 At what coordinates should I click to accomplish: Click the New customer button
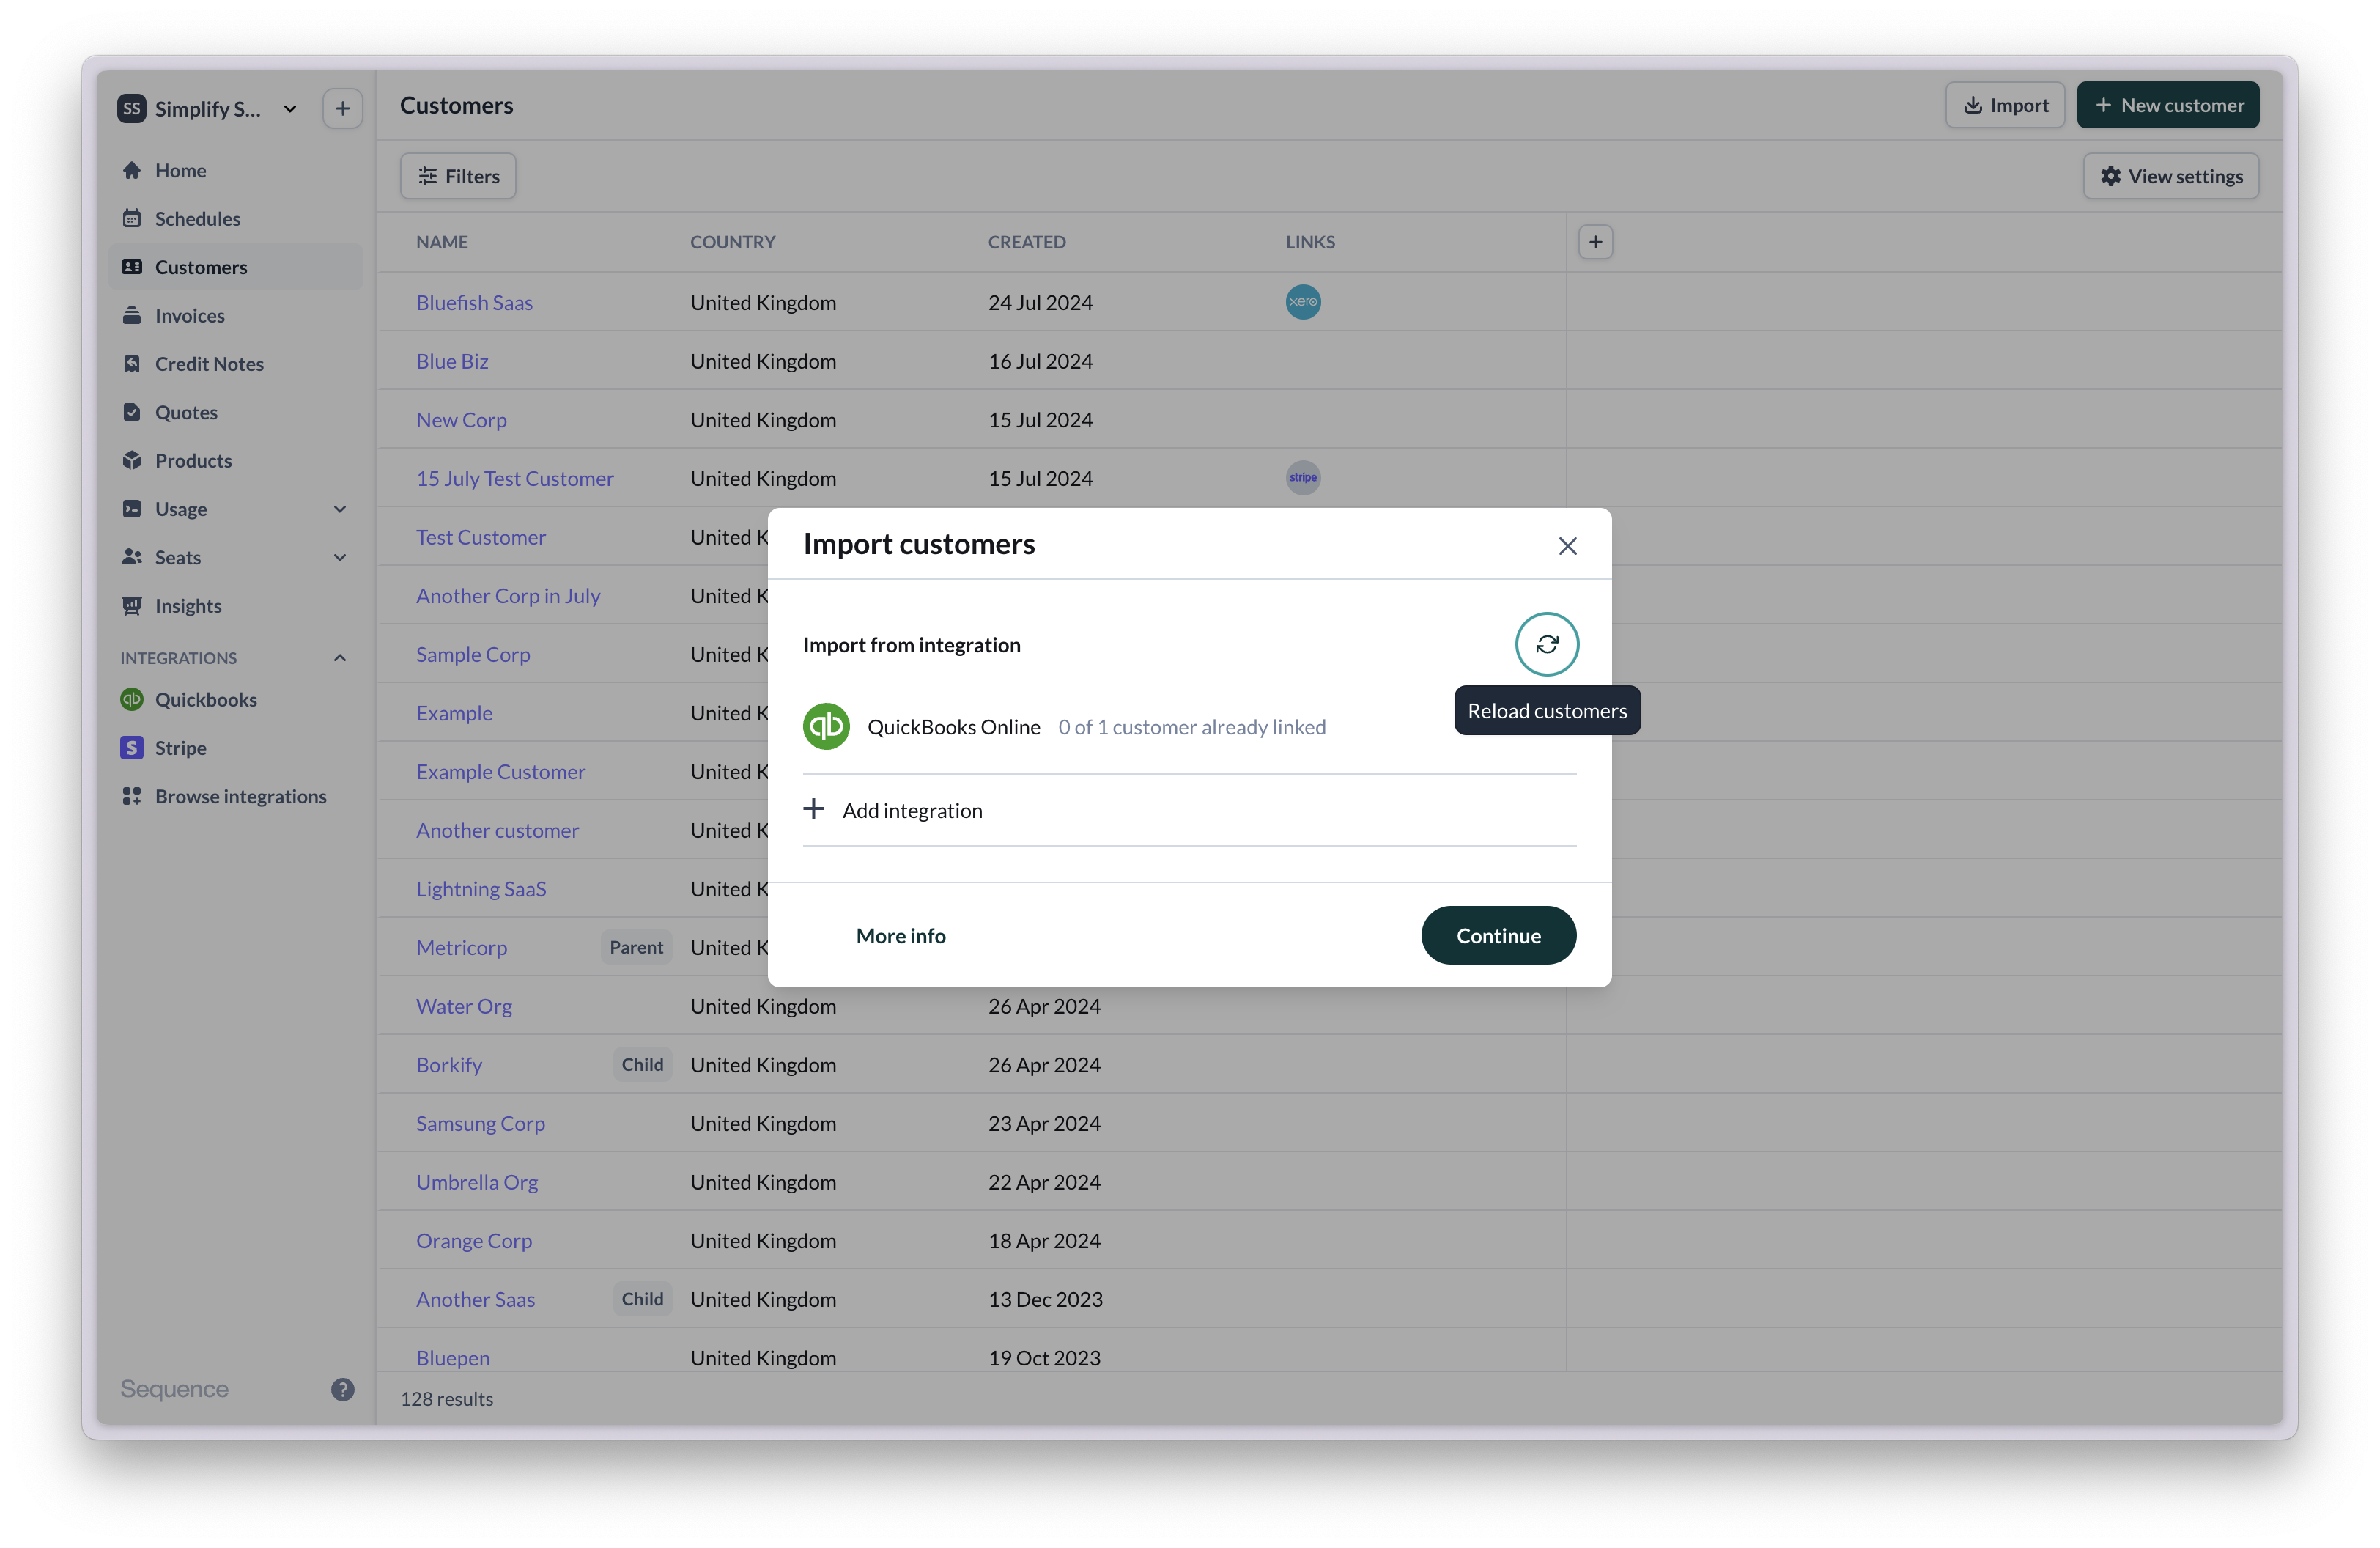click(2167, 105)
